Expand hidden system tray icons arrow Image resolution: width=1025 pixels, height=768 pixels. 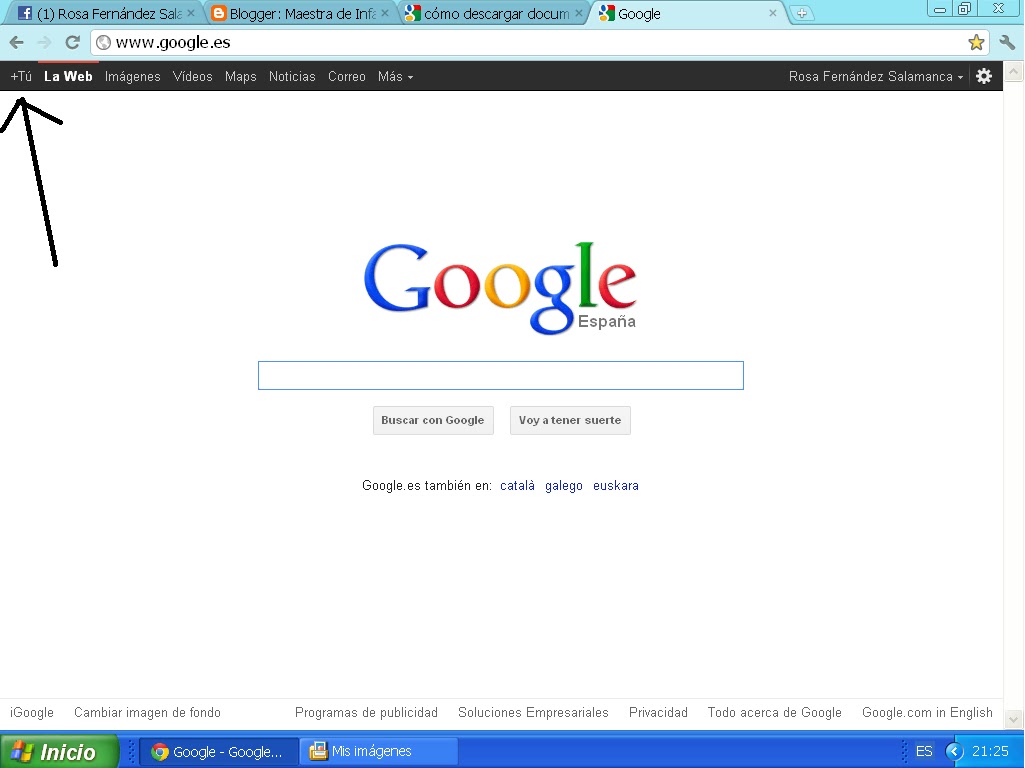[x=955, y=752]
